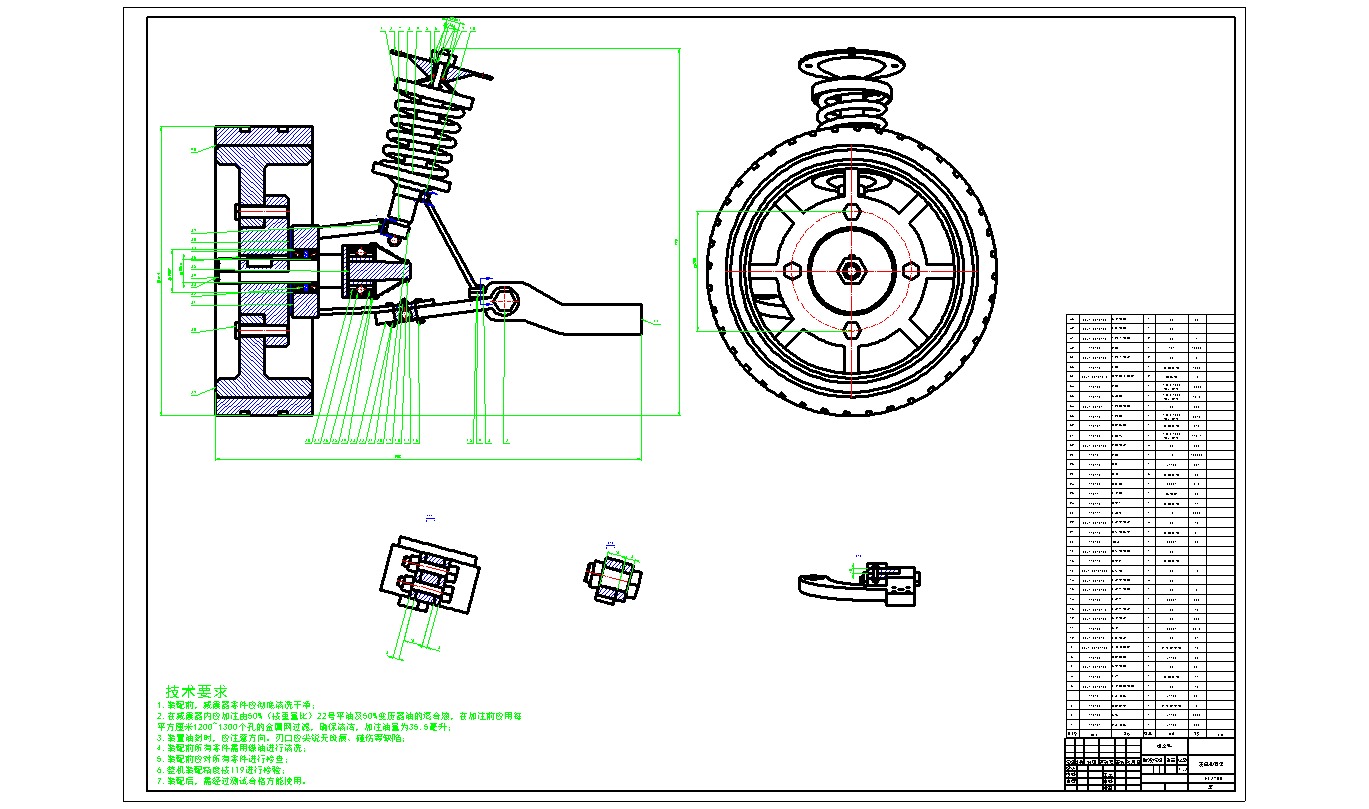This screenshot has height=809, width=1369.
Task: Click the center hub nut of the wheel
Action: coord(851,270)
